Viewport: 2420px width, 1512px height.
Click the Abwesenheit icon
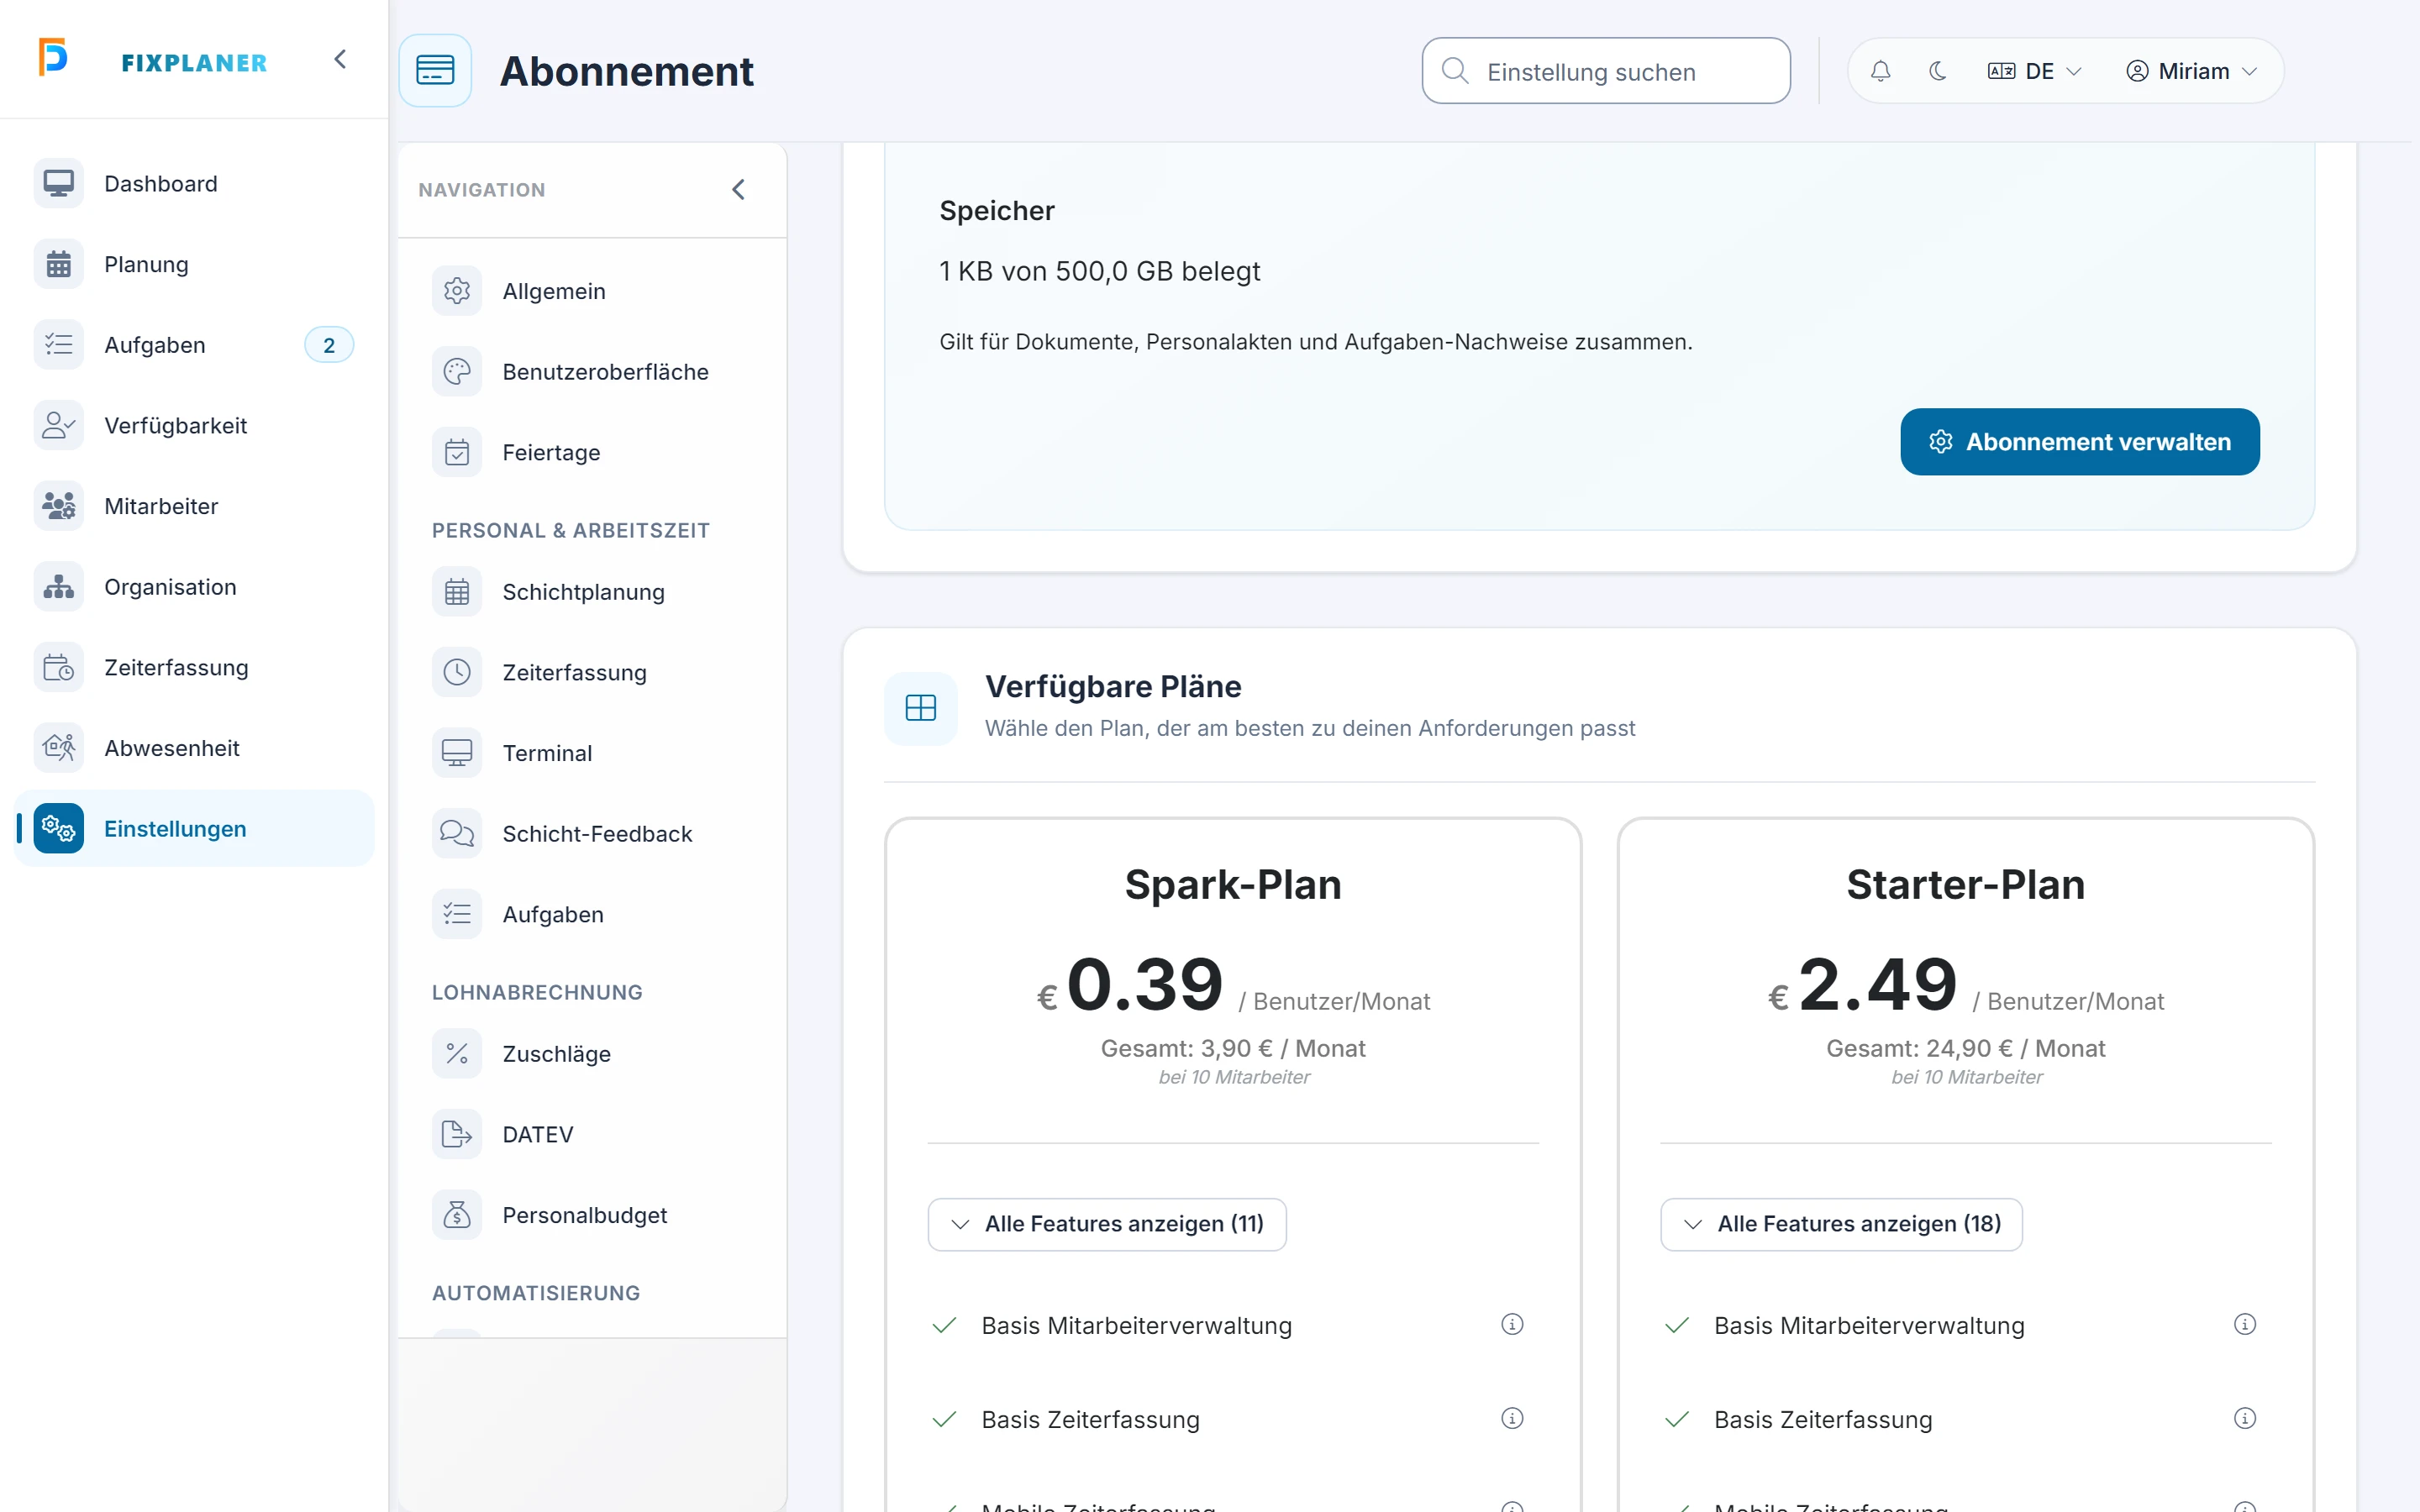(x=59, y=748)
